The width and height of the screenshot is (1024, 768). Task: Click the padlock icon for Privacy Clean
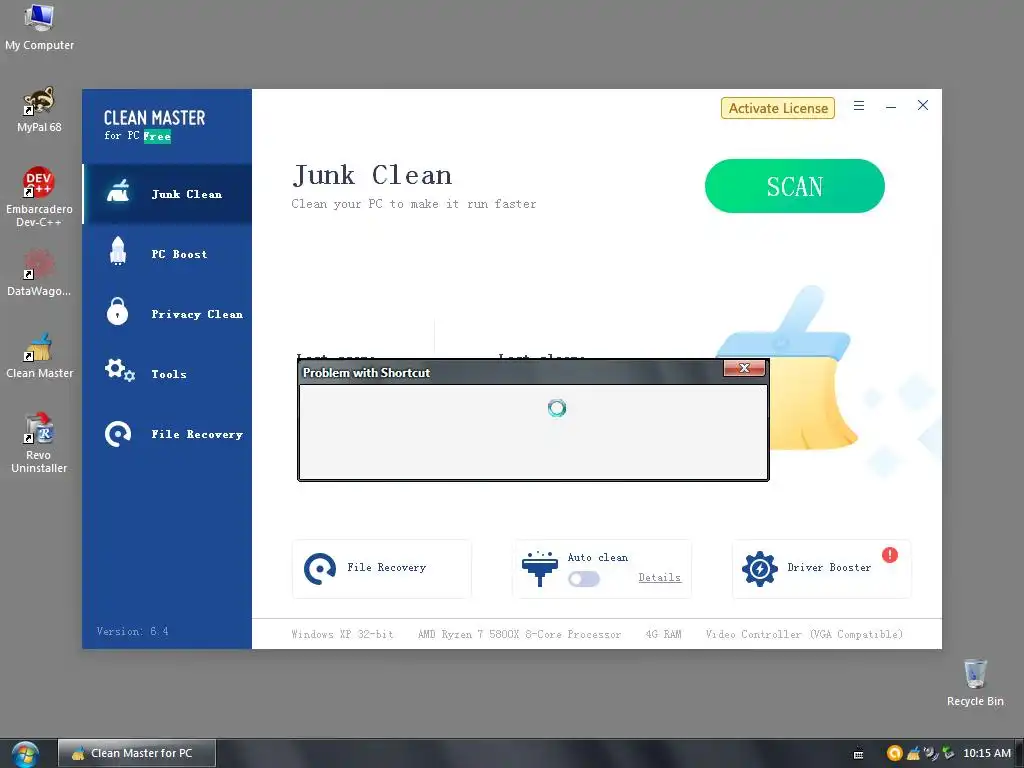[118, 311]
